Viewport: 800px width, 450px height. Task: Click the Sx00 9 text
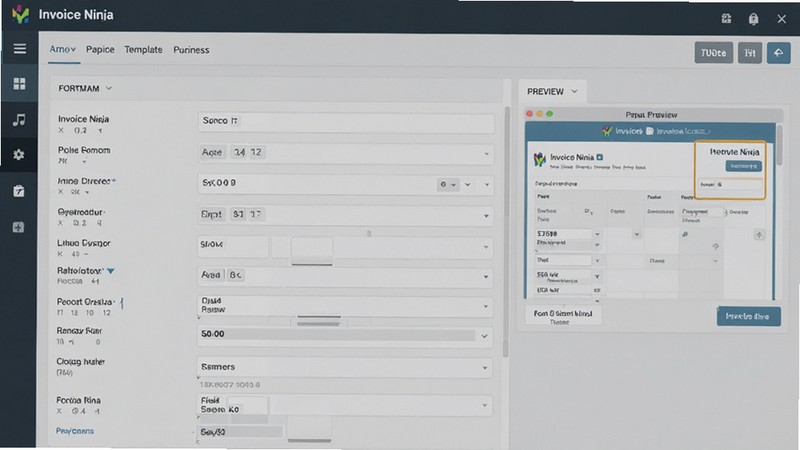(x=219, y=183)
